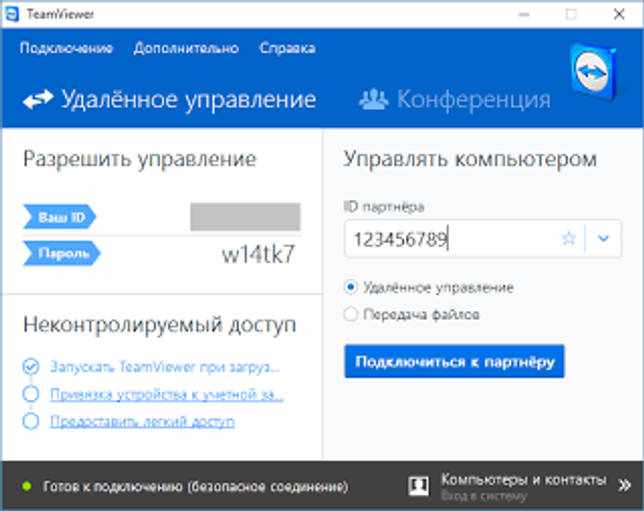
Task: Open the Подключение menu
Action: coord(66,48)
